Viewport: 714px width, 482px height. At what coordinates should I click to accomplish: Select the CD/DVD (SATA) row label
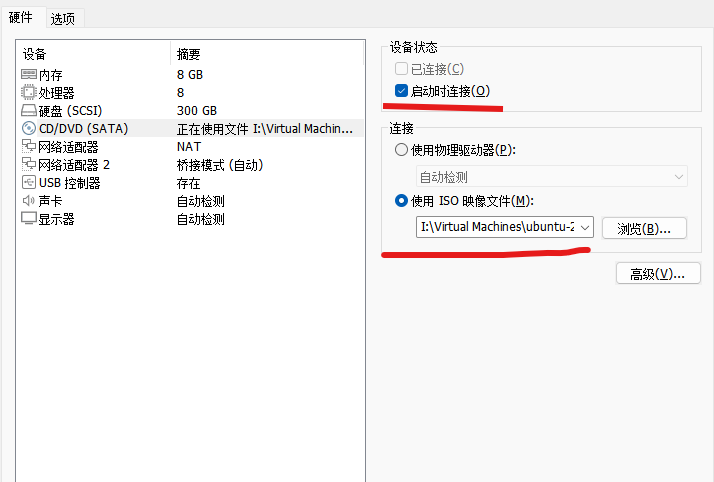[x=83, y=129]
